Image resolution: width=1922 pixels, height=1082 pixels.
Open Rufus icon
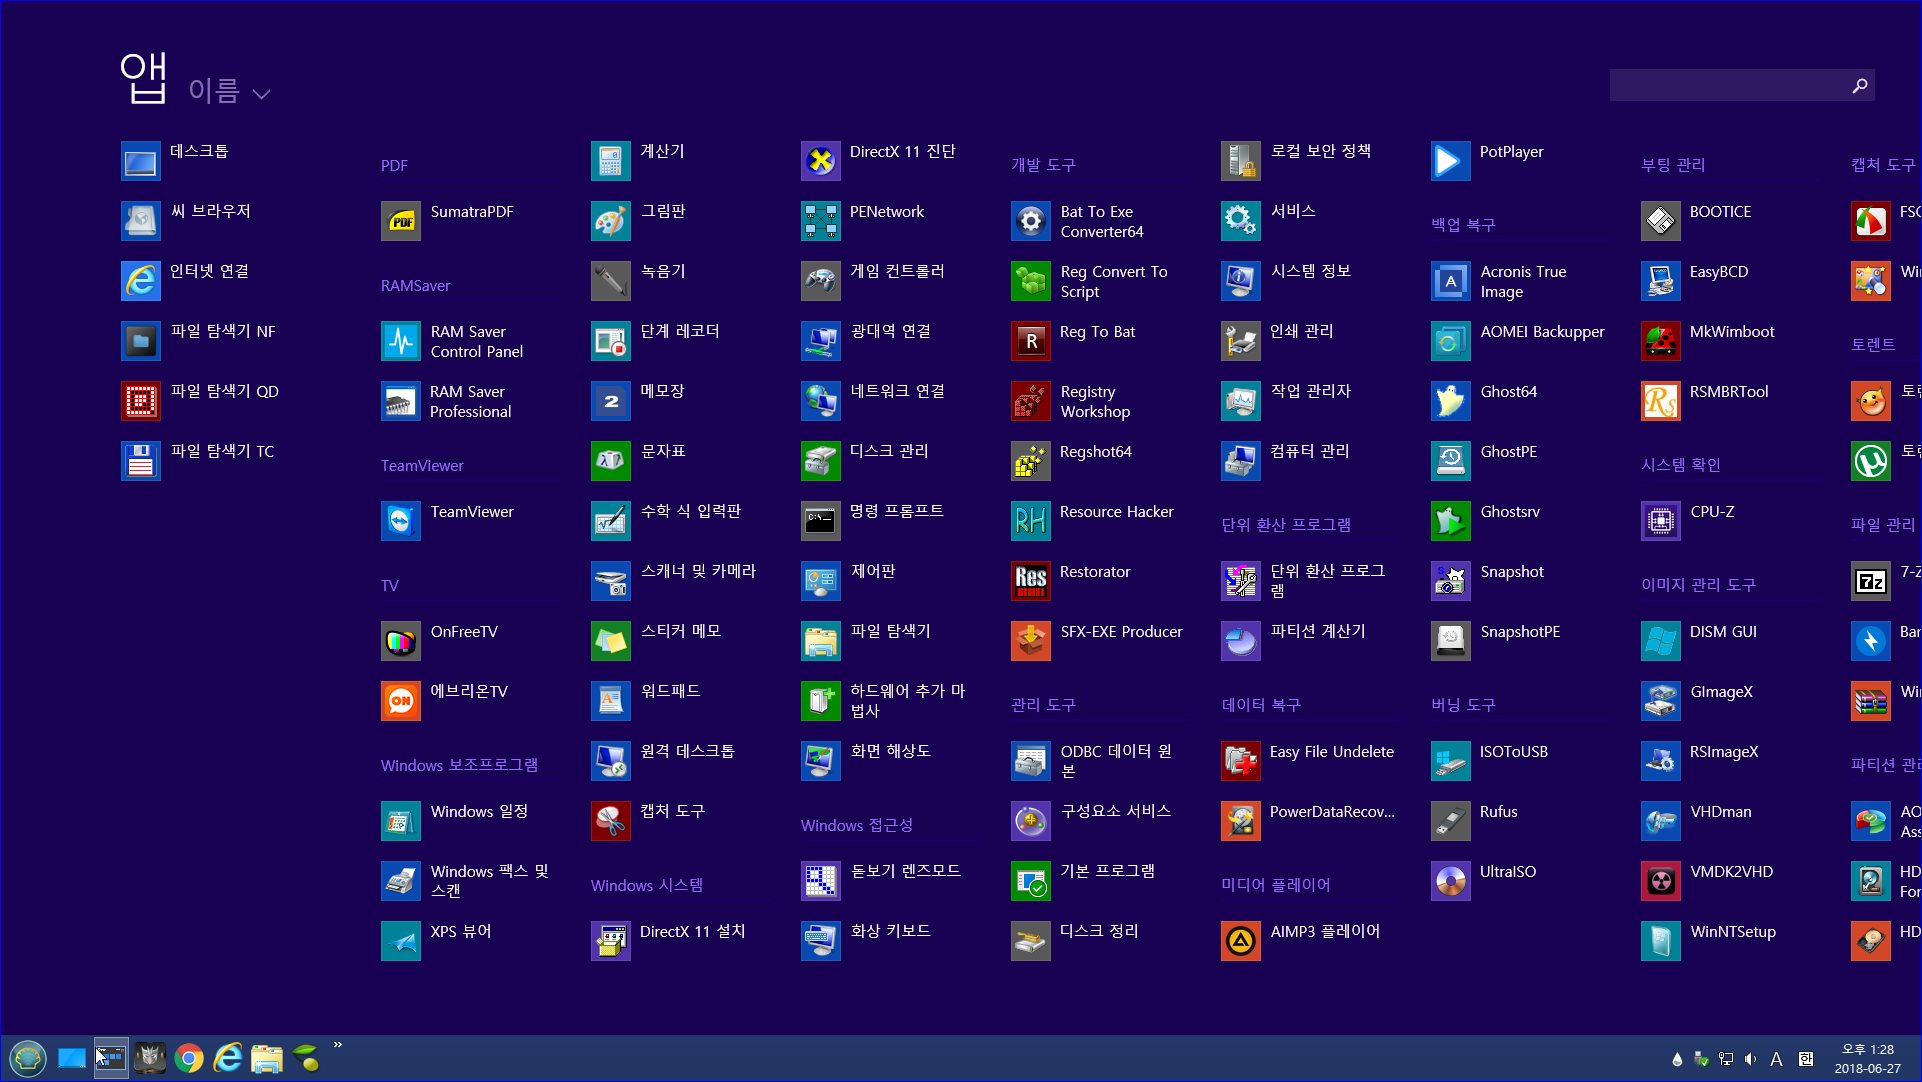[x=1451, y=821]
